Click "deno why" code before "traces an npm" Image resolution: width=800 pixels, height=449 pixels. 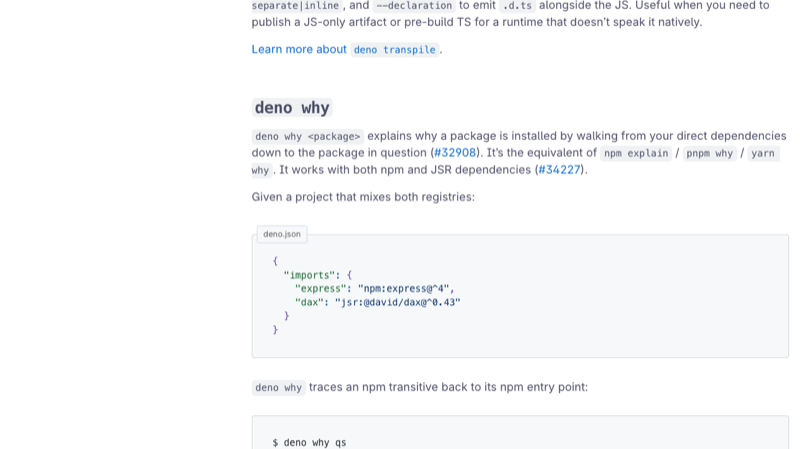pyautogui.click(x=279, y=388)
